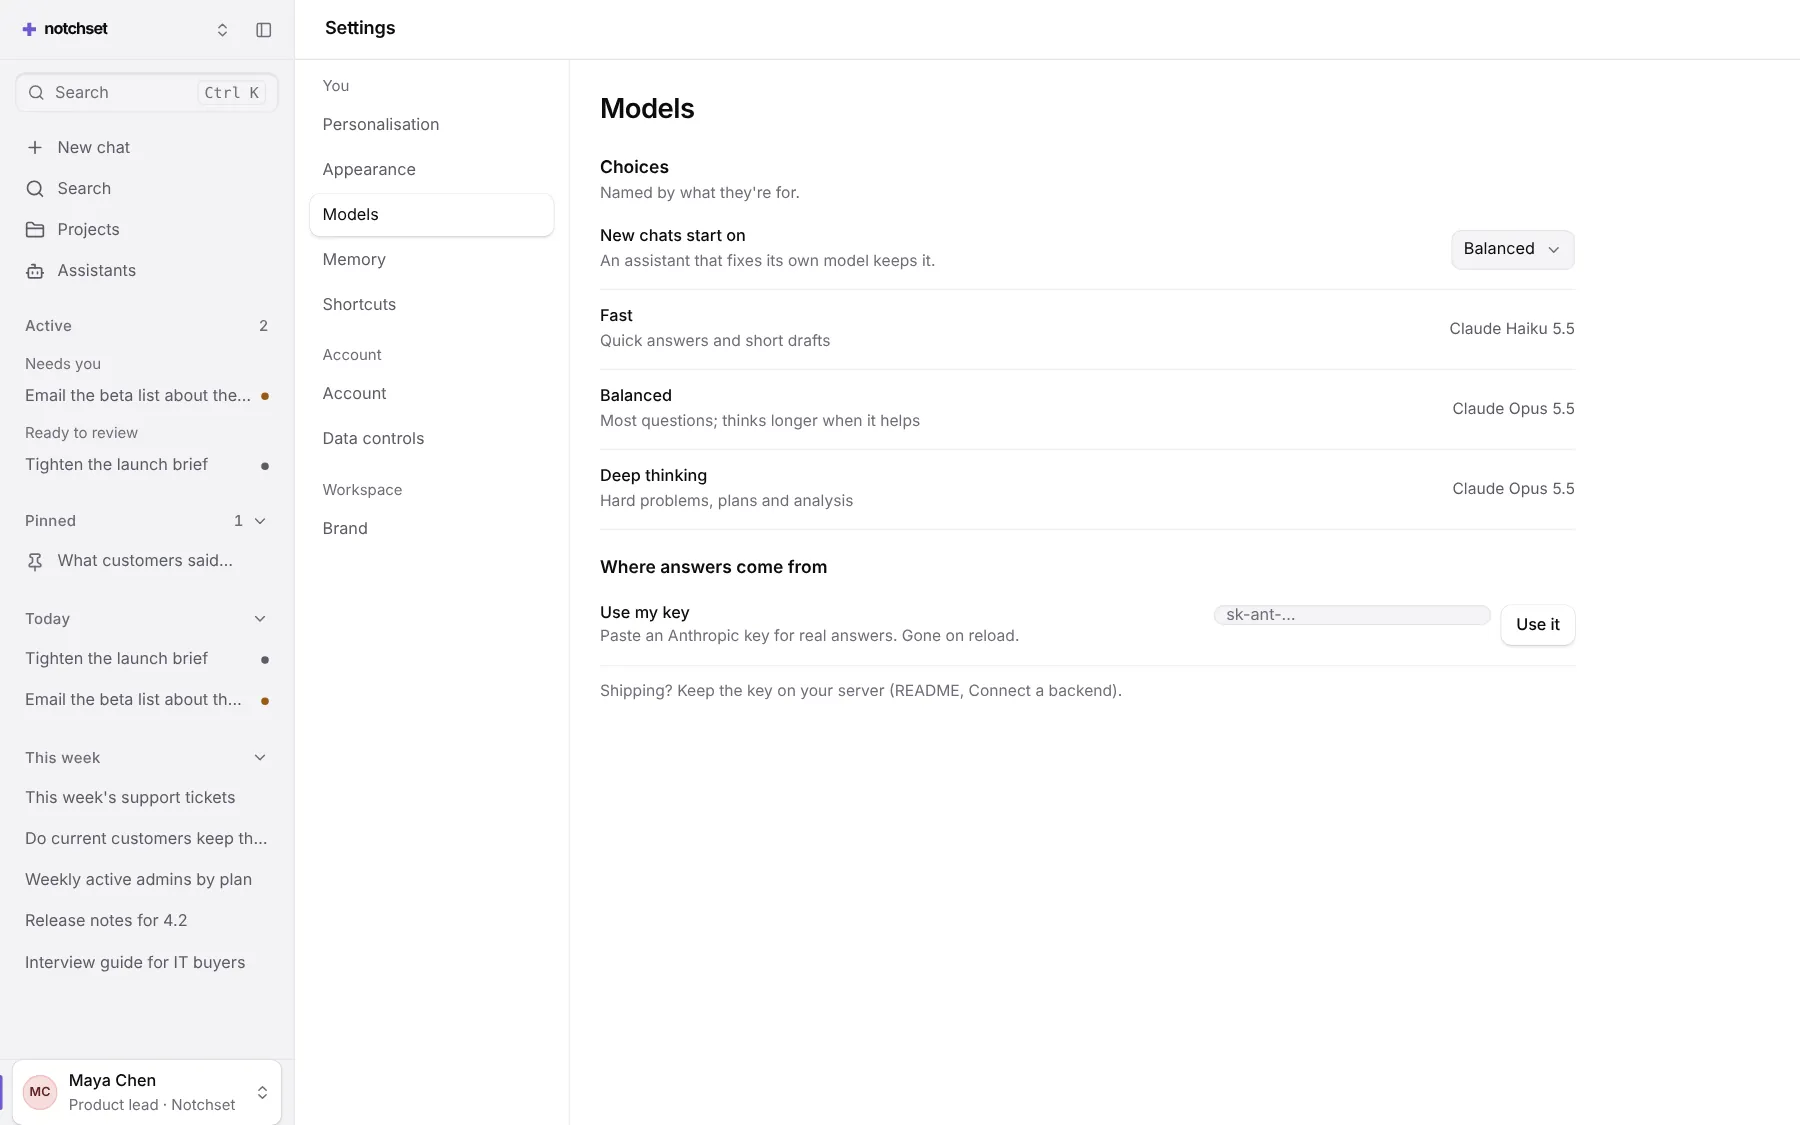The height and width of the screenshot is (1125, 1800).
Task: Click Claude Opus 5.5 in the Deep thinking row
Action: pyautogui.click(x=1513, y=489)
